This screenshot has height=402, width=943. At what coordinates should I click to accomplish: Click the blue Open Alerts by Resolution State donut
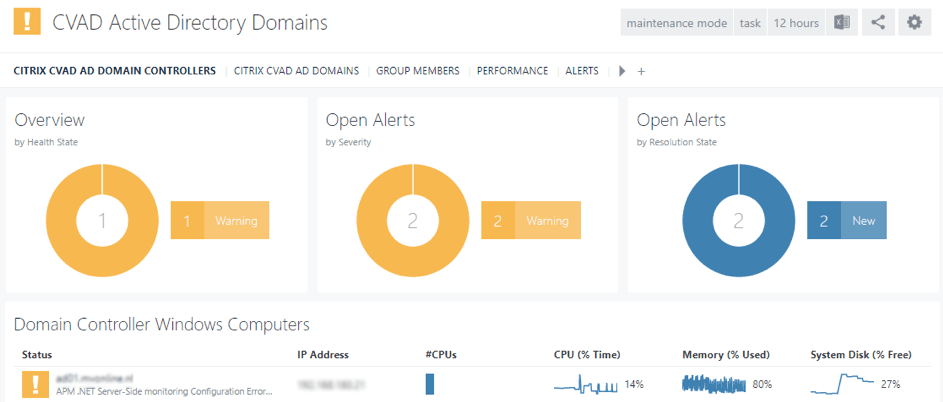pyautogui.click(x=739, y=221)
